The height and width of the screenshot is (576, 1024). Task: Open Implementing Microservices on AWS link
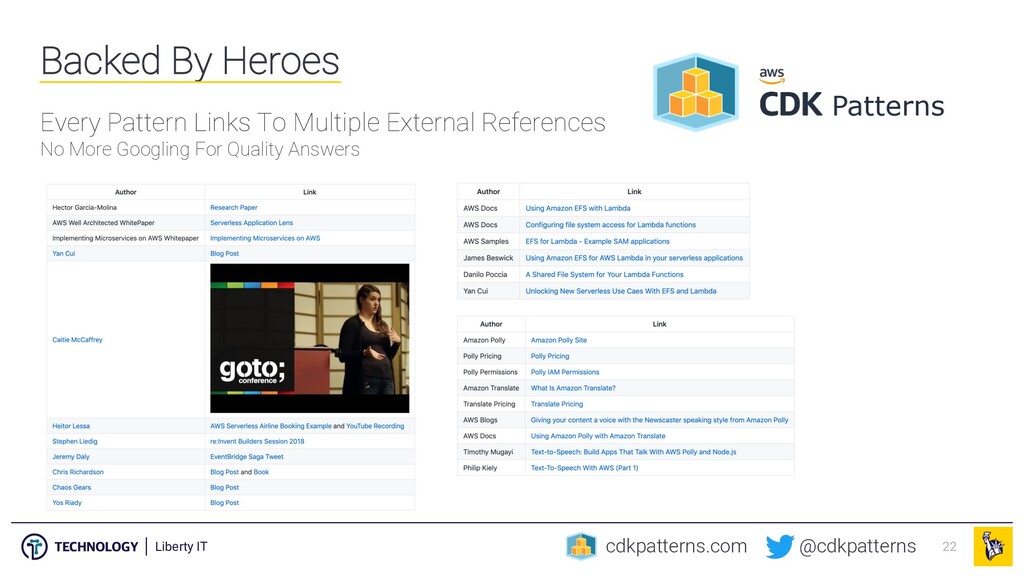[x=265, y=238]
